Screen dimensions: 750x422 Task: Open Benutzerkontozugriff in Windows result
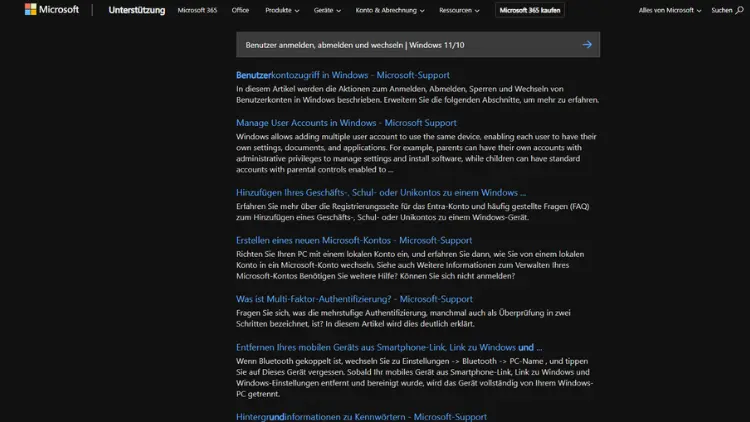[x=342, y=75]
